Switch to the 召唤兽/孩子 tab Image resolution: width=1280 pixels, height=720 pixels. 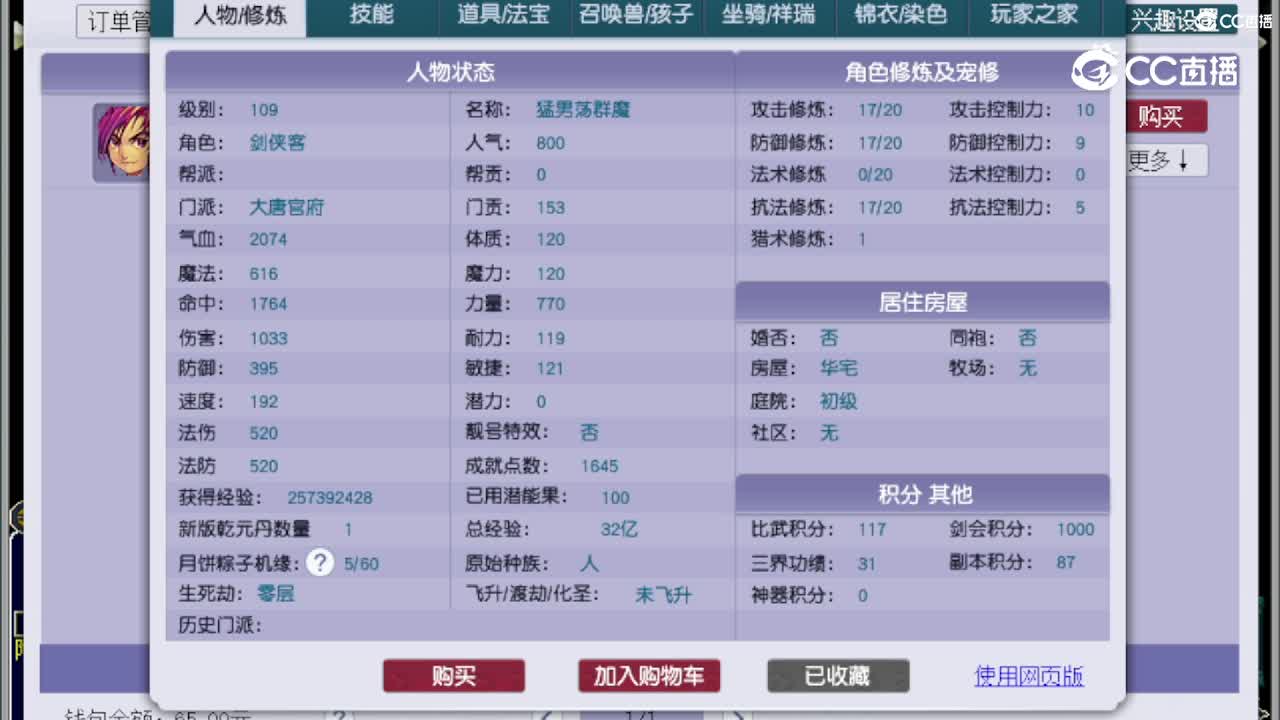click(636, 16)
